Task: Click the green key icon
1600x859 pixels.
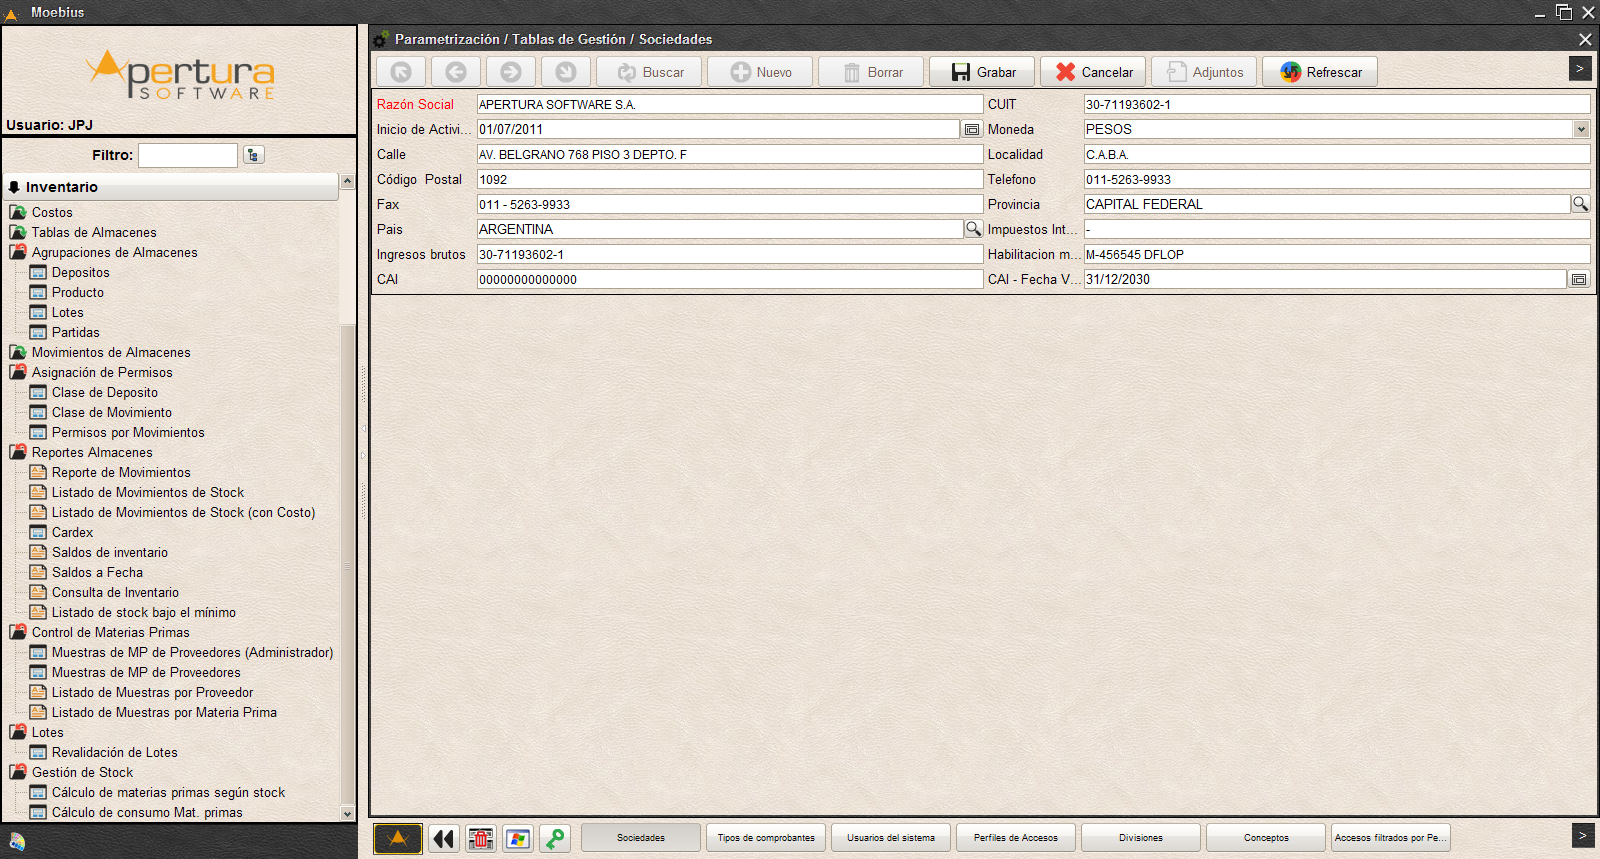Action: click(554, 839)
